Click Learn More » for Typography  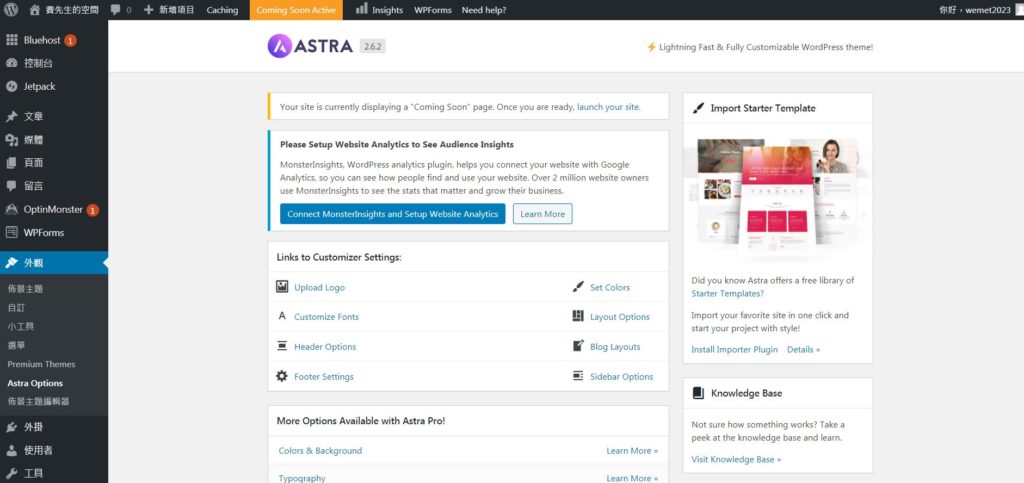[632, 478]
